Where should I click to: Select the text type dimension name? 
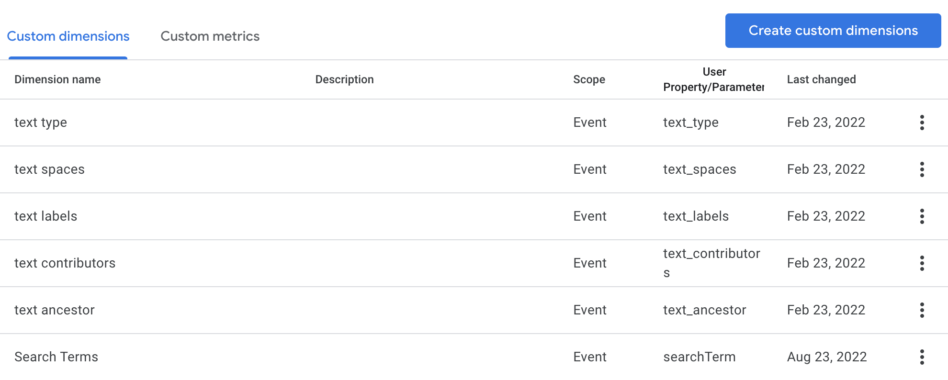coord(41,123)
